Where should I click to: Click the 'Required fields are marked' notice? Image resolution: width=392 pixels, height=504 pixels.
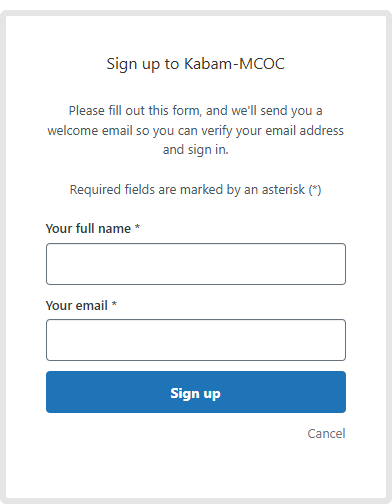coord(196,190)
